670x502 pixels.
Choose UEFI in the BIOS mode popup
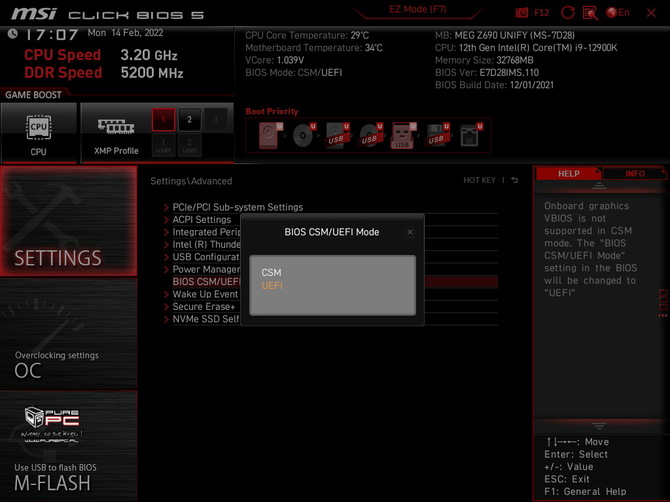tap(272, 285)
